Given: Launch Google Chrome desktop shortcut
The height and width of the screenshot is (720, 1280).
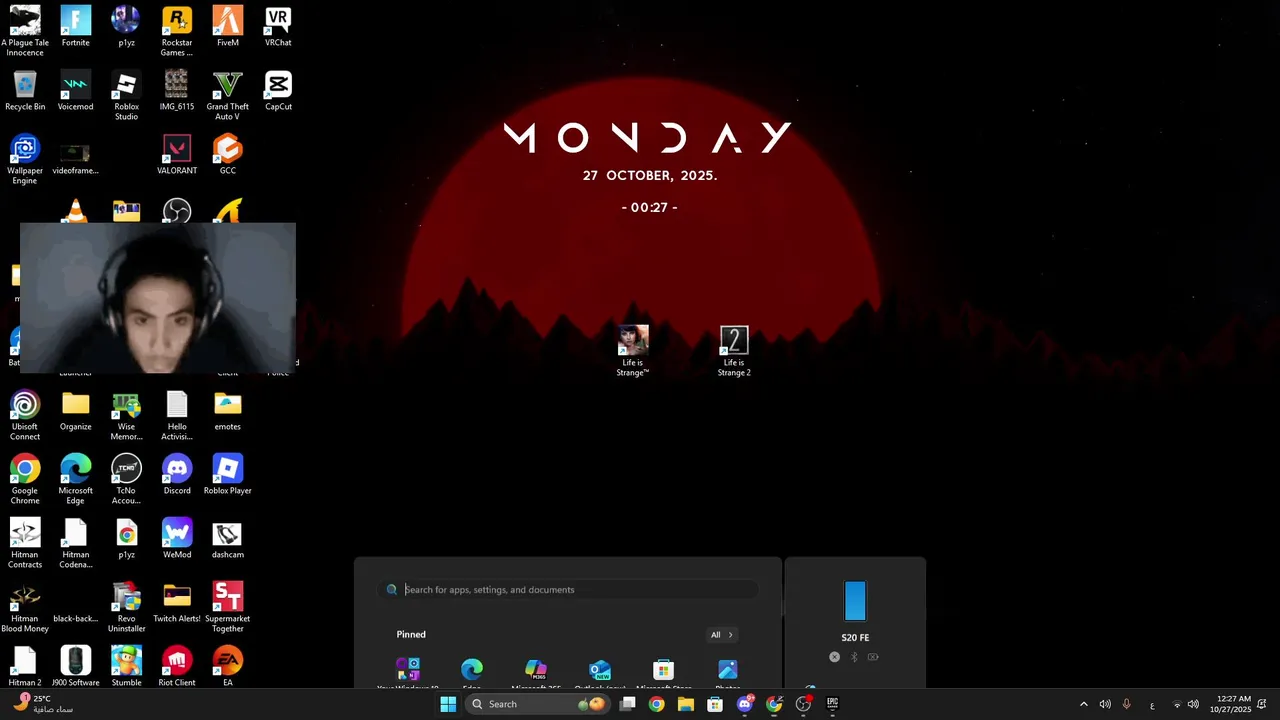Looking at the screenshot, I should tap(25, 479).
